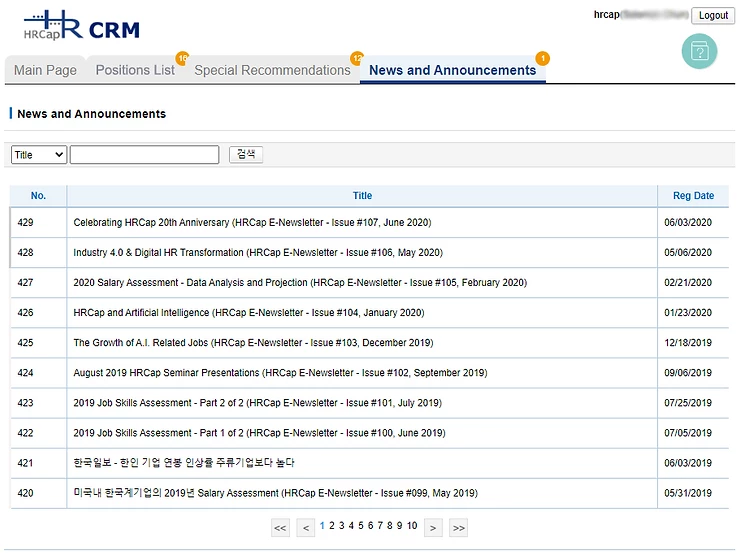Open 2020 Salary Assessment newsletter entry
Image resolution: width=740 pixels, height=555 pixels.
(300, 283)
